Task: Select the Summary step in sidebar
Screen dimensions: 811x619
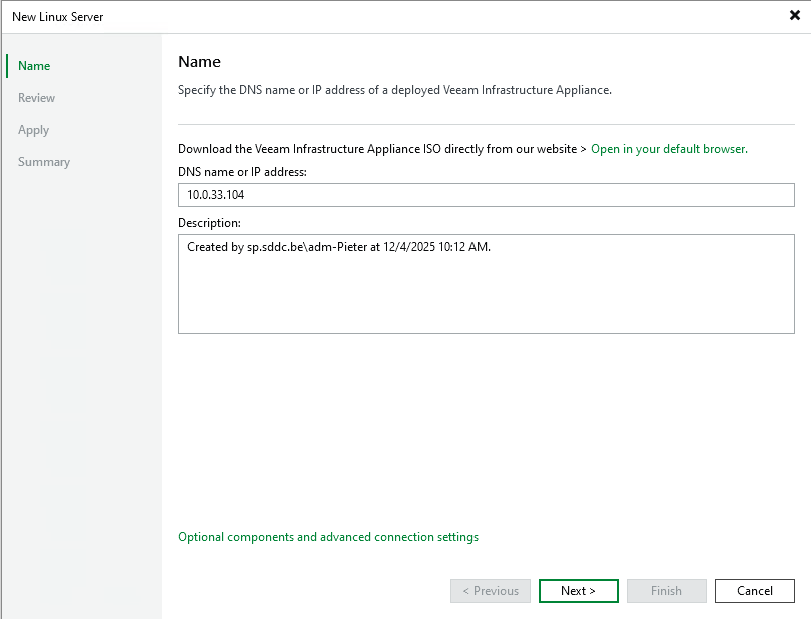Action: coord(44,162)
